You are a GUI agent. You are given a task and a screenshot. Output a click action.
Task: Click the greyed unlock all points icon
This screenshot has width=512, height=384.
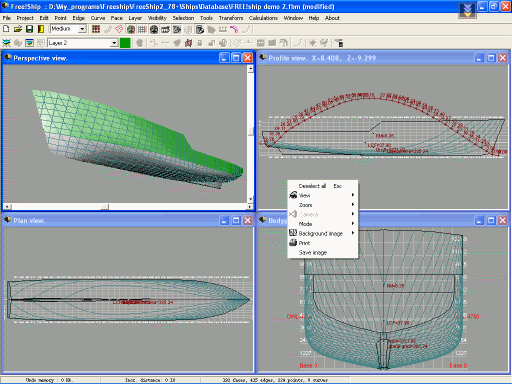click(223, 43)
